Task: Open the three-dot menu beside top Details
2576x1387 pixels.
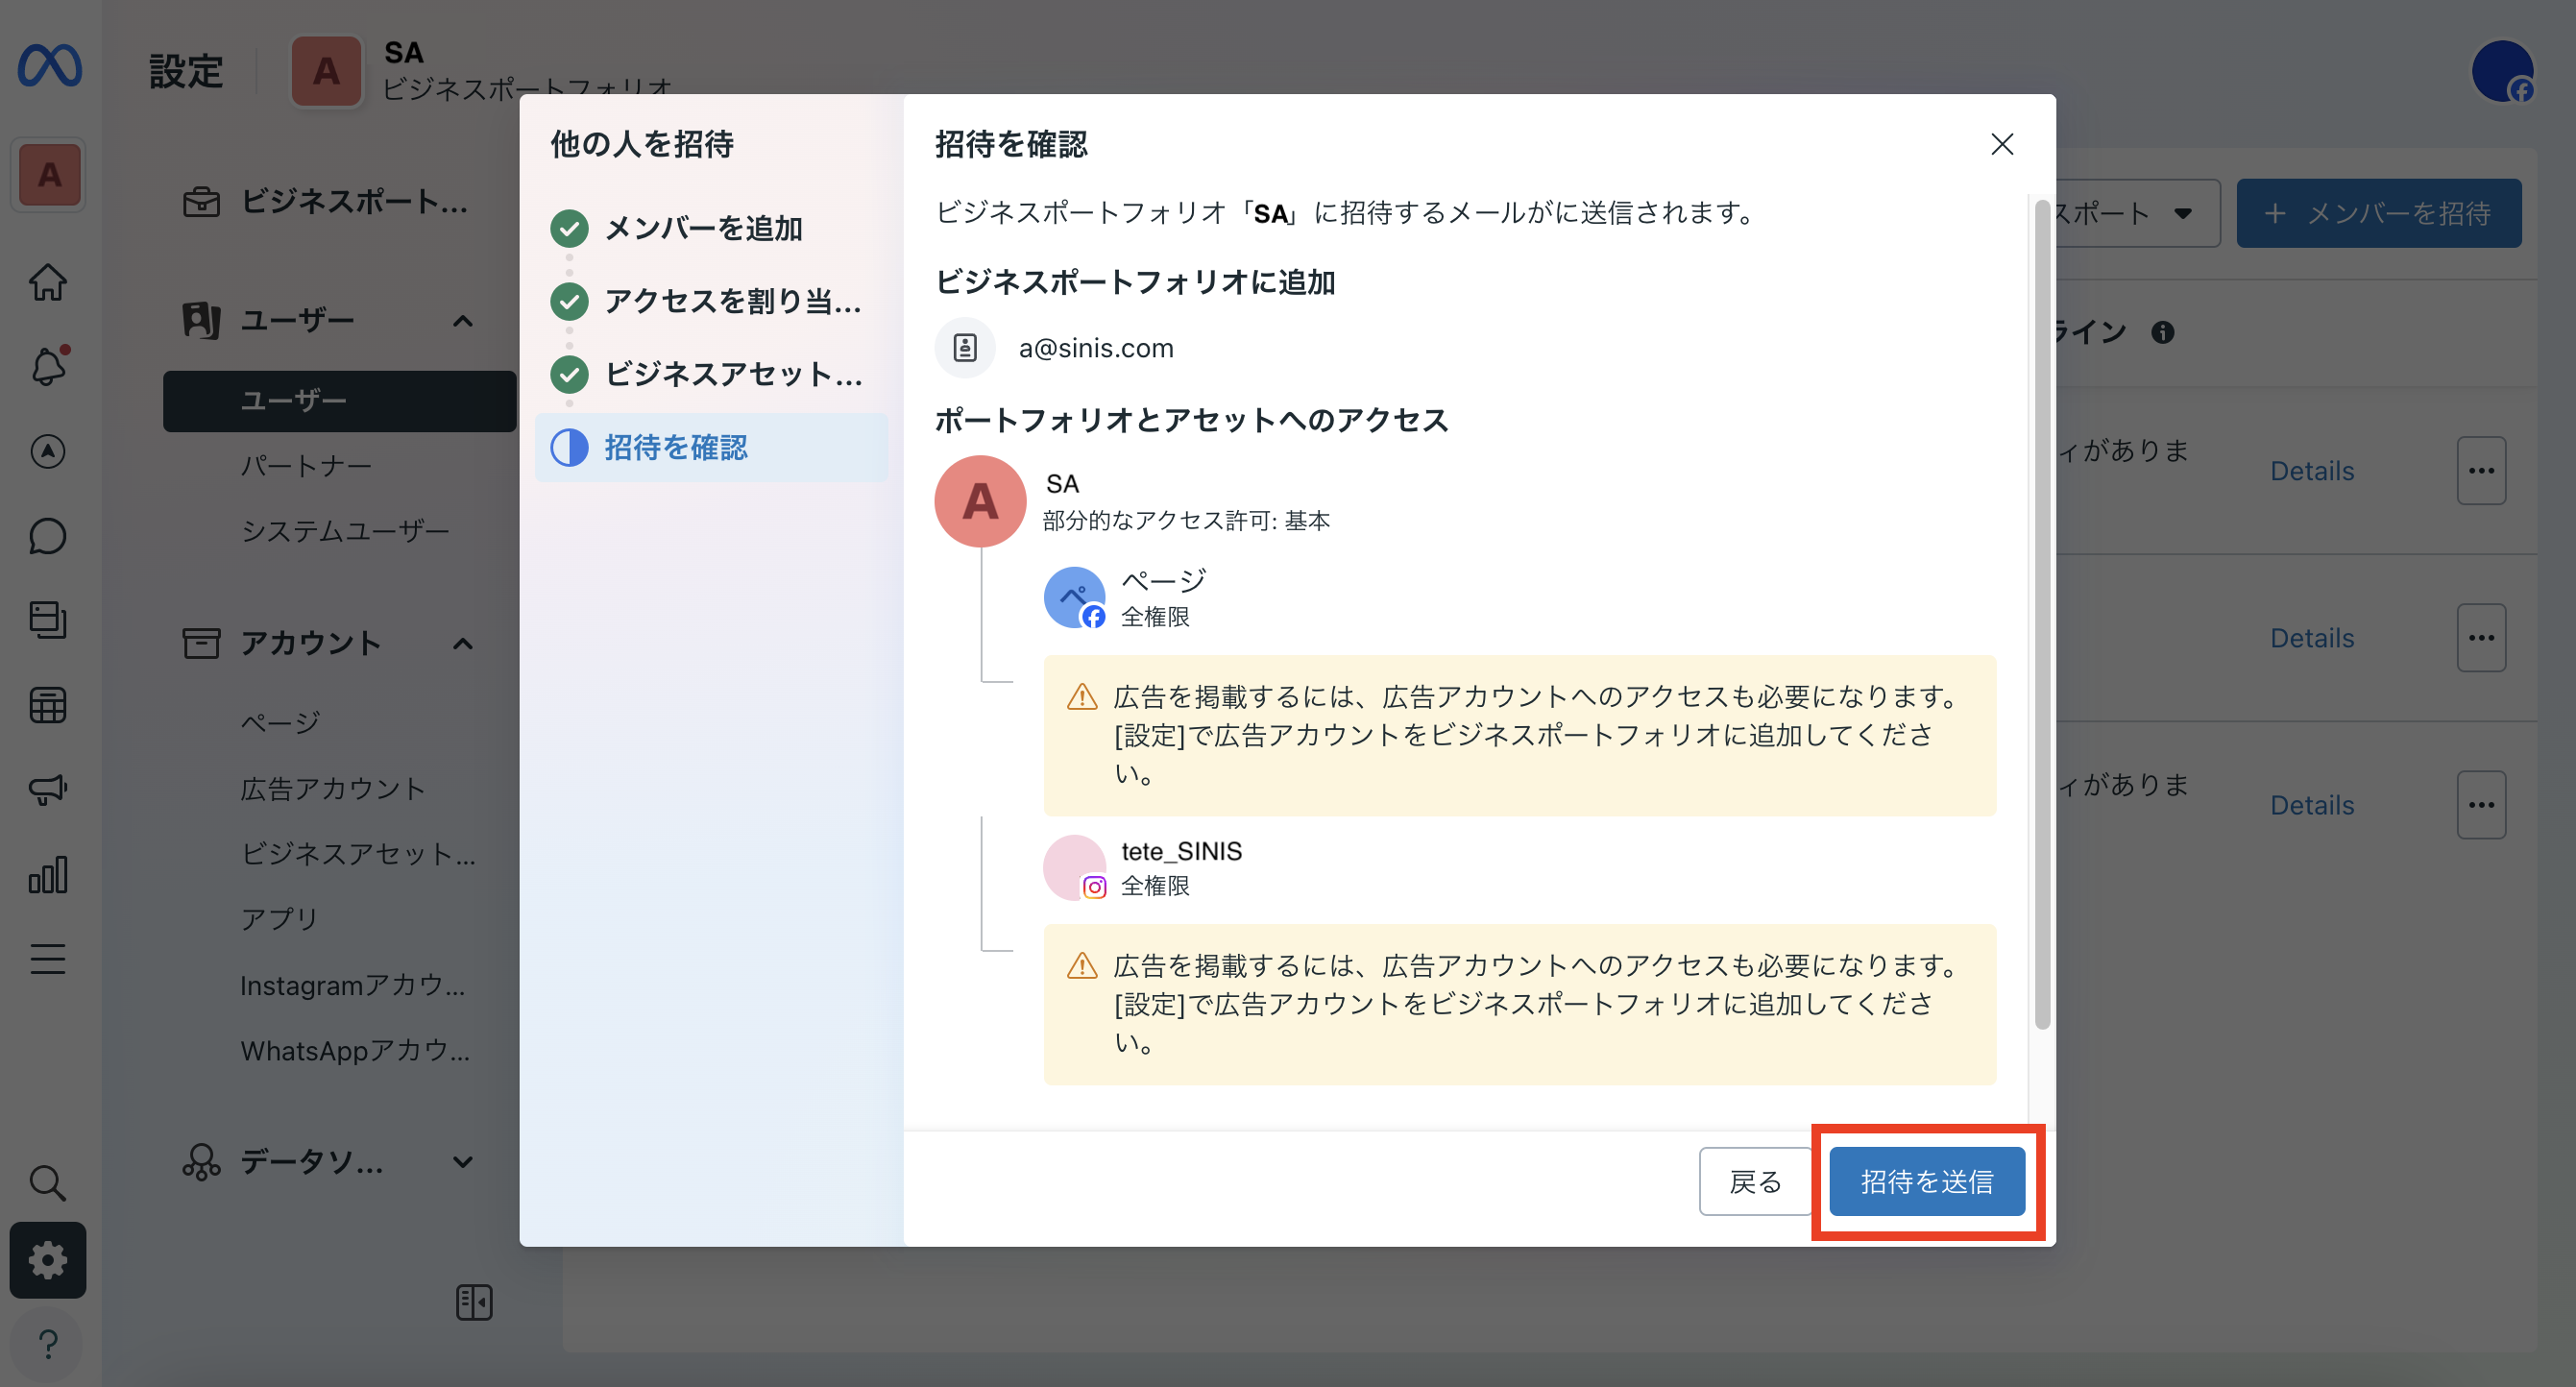Action: click(x=2482, y=469)
